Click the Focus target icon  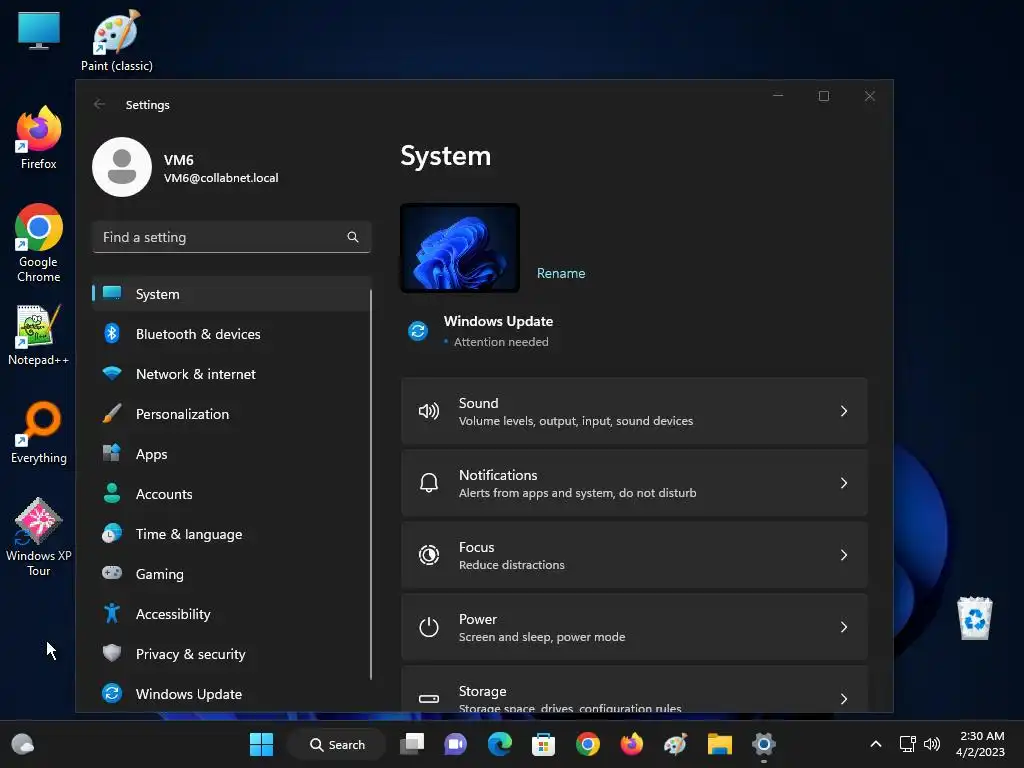428,555
